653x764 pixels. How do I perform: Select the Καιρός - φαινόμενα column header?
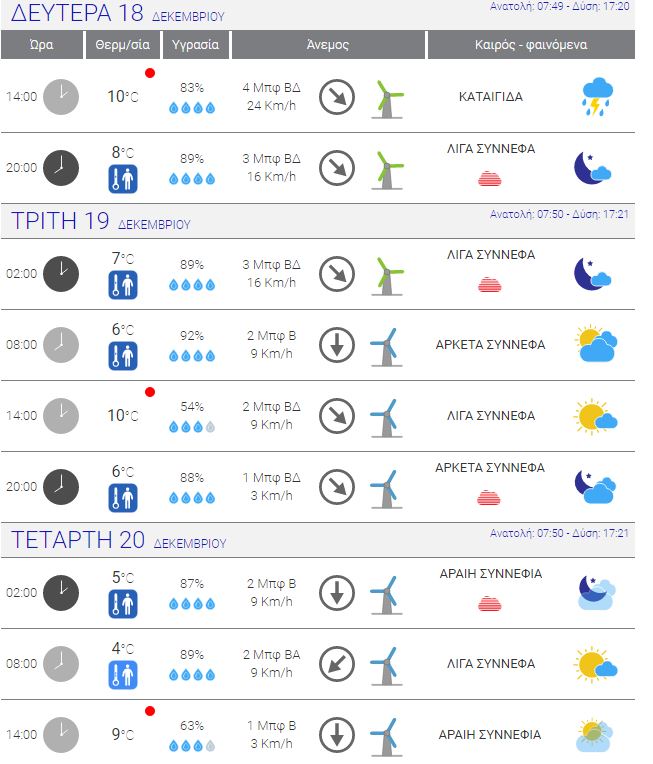pos(531,44)
